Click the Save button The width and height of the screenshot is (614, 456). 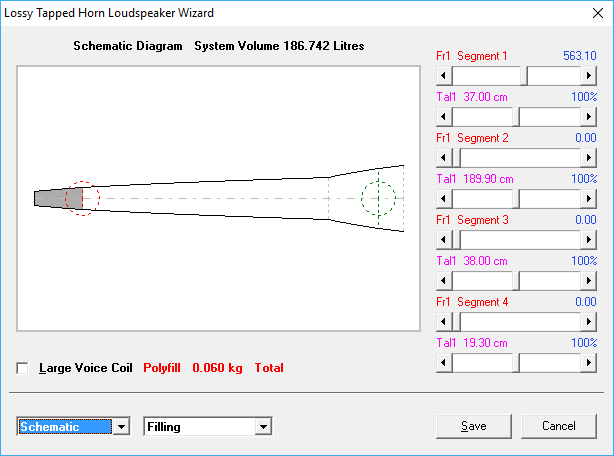[474, 426]
